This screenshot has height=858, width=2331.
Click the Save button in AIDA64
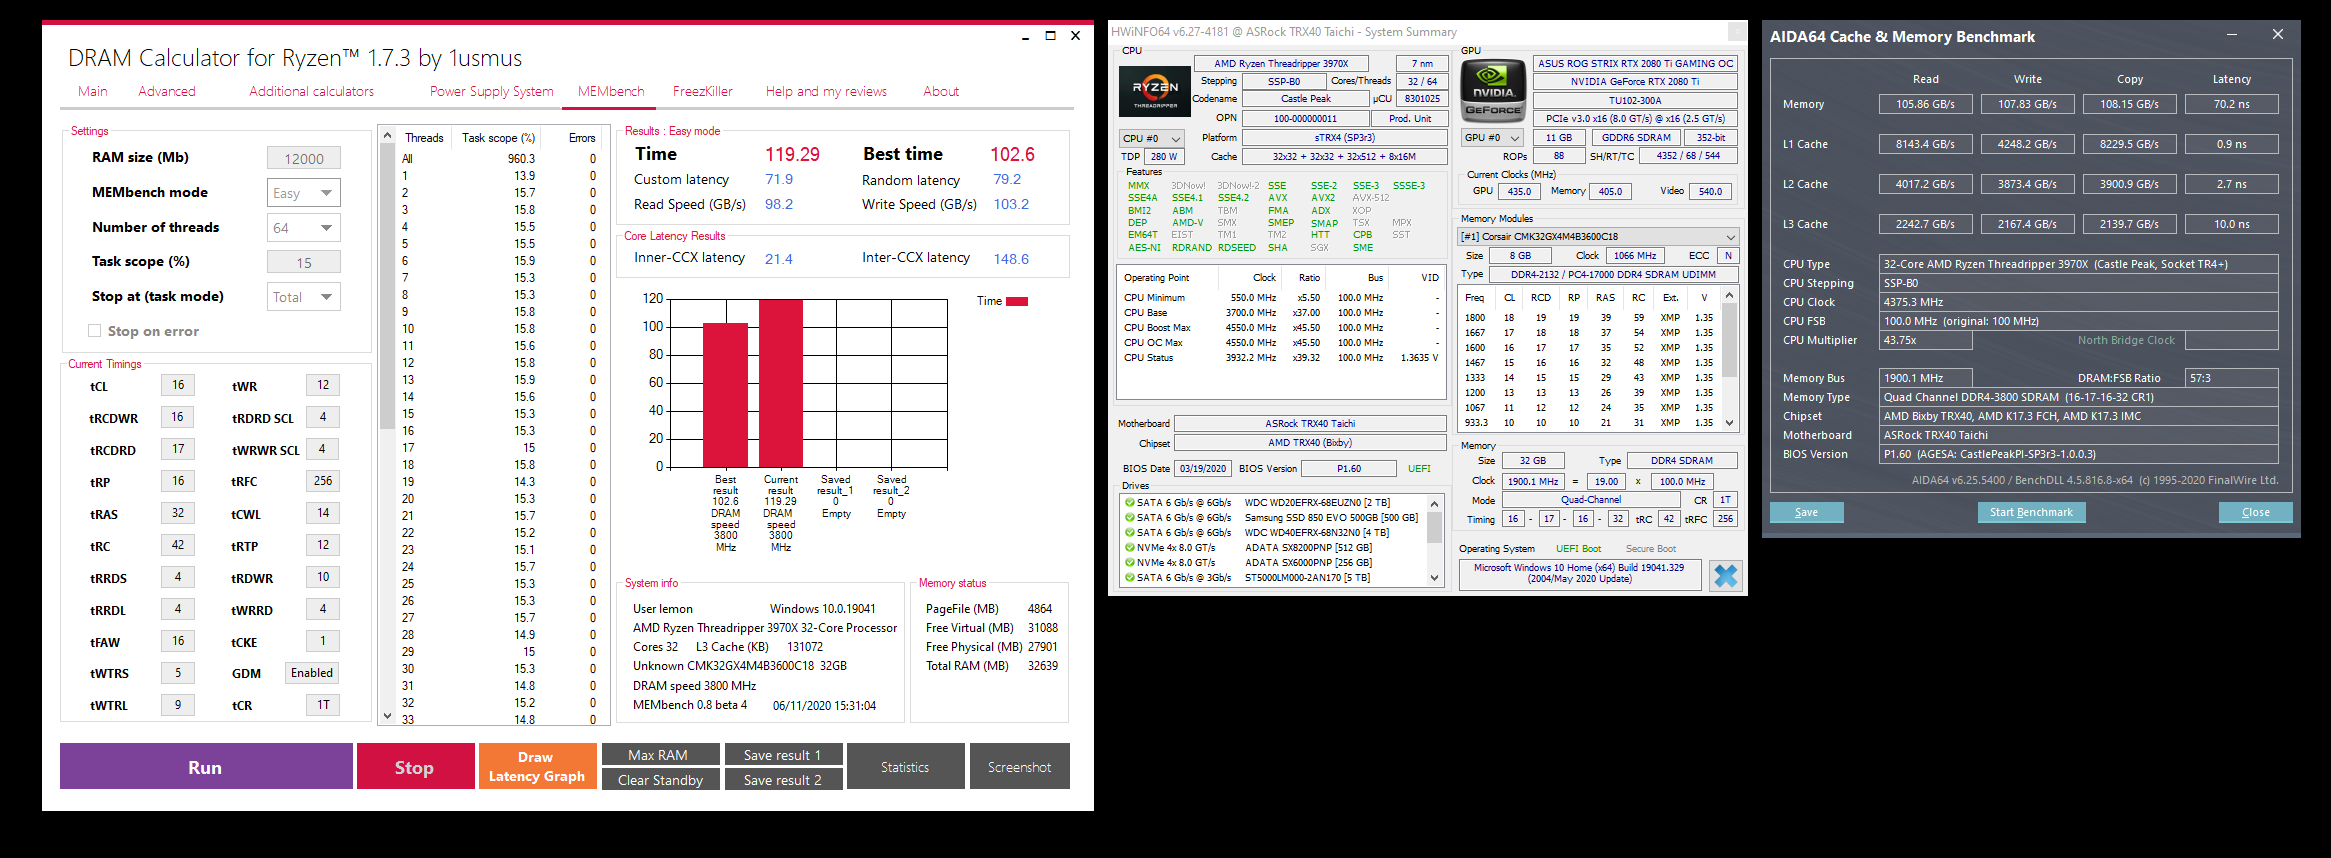pyautogui.click(x=1806, y=512)
